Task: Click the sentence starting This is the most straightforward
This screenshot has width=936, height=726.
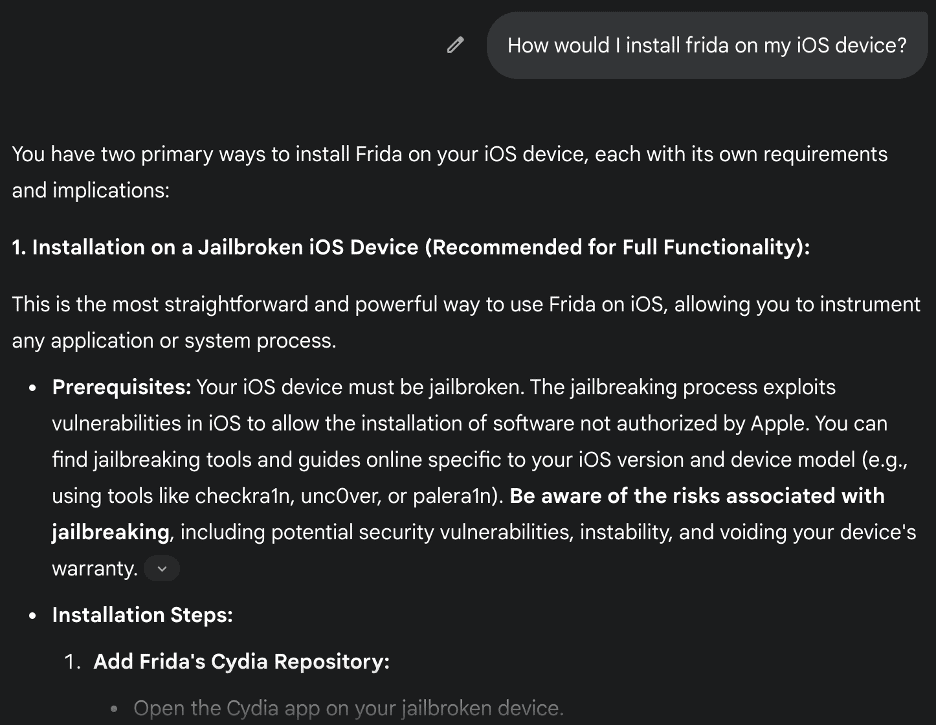Action: (466, 322)
